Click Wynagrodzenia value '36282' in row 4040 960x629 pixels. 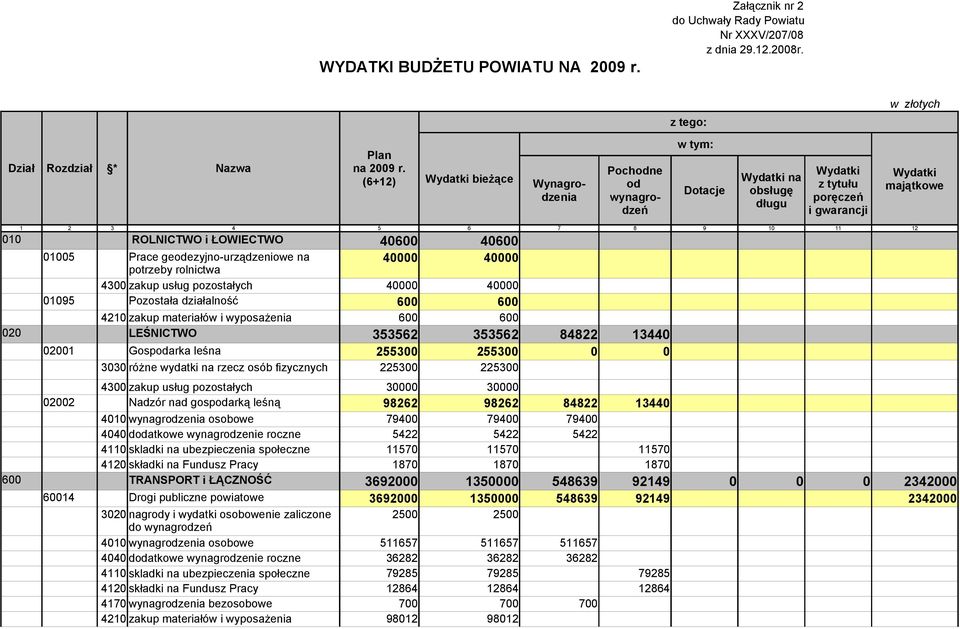point(581,558)
